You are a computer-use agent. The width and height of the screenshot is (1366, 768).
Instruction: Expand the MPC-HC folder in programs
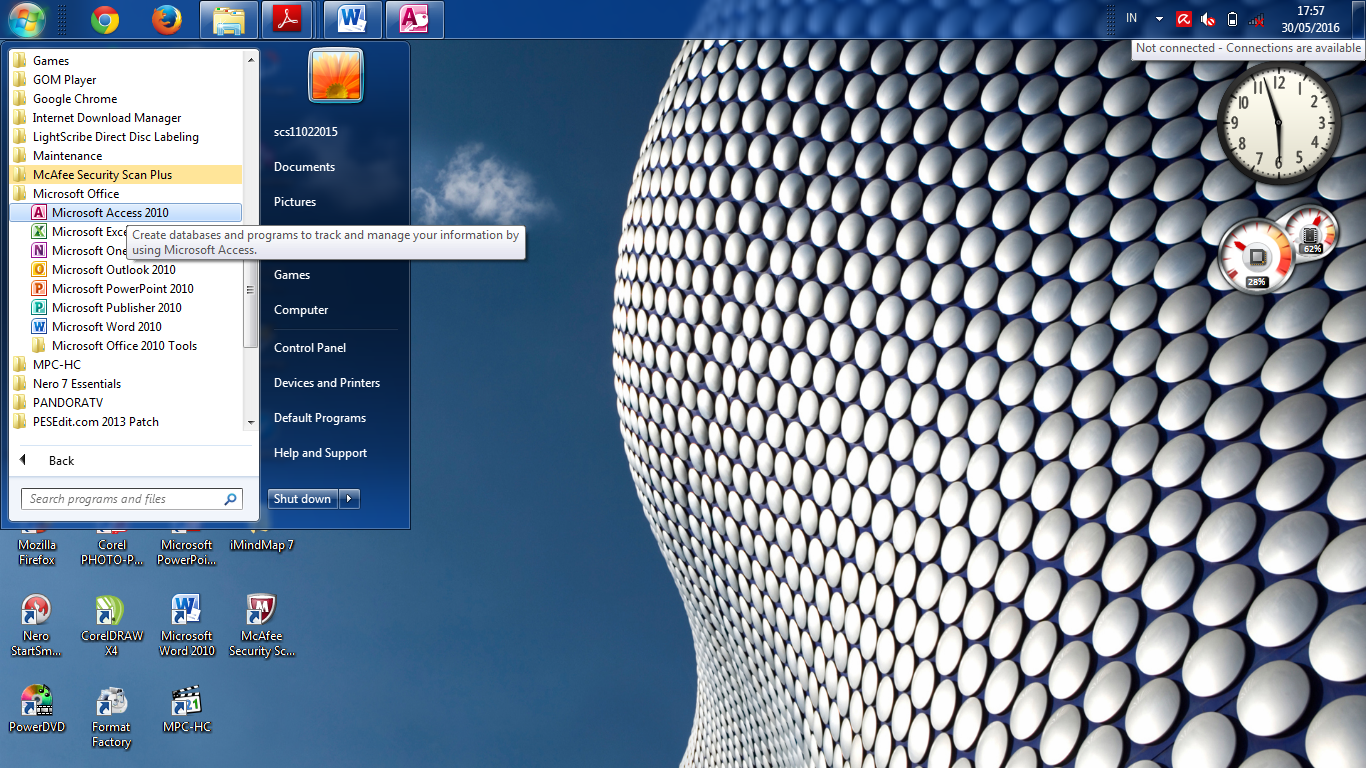pos(56,364)
